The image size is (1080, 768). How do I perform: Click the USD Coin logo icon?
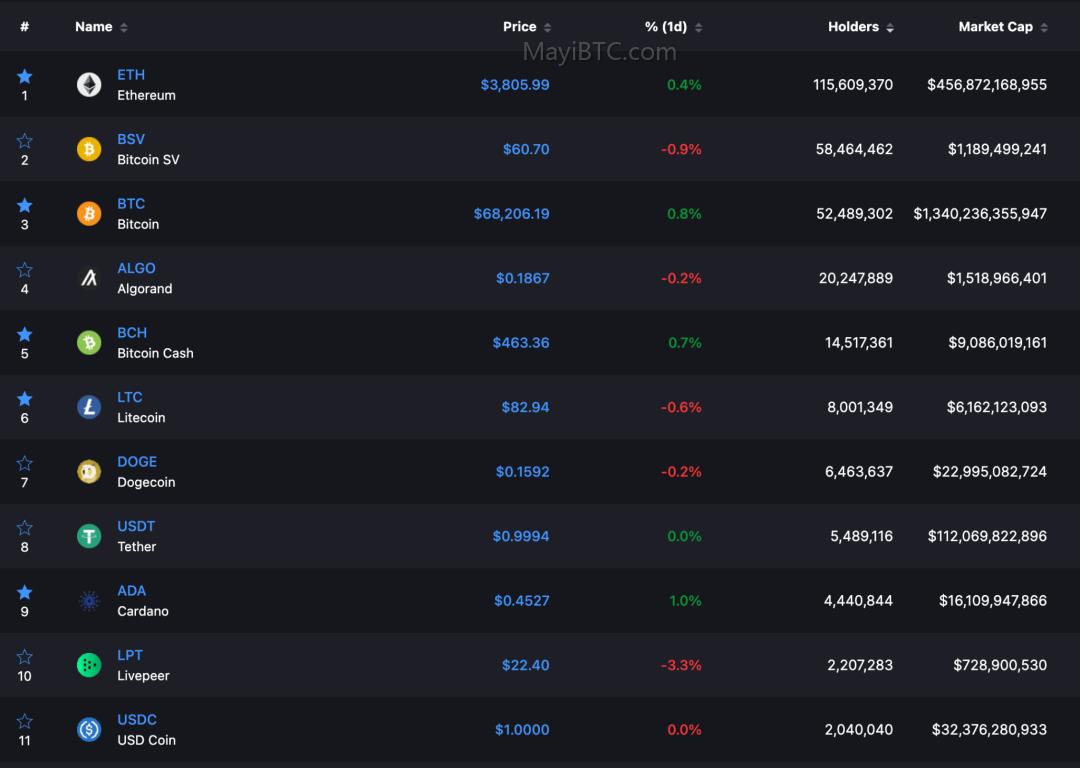point(89,729)
